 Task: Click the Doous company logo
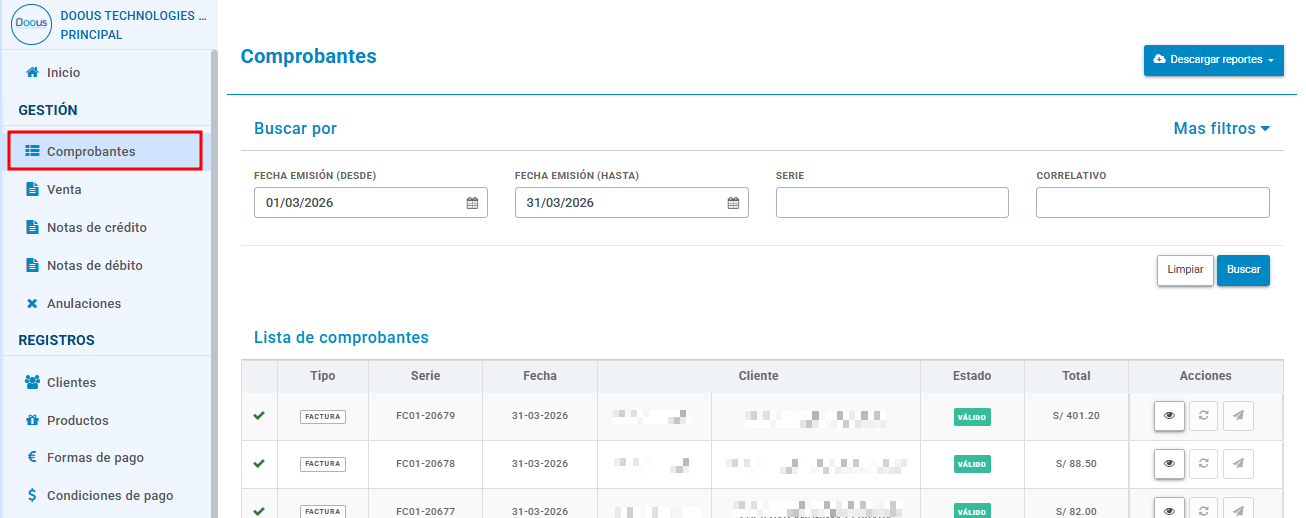coord(31,25)
